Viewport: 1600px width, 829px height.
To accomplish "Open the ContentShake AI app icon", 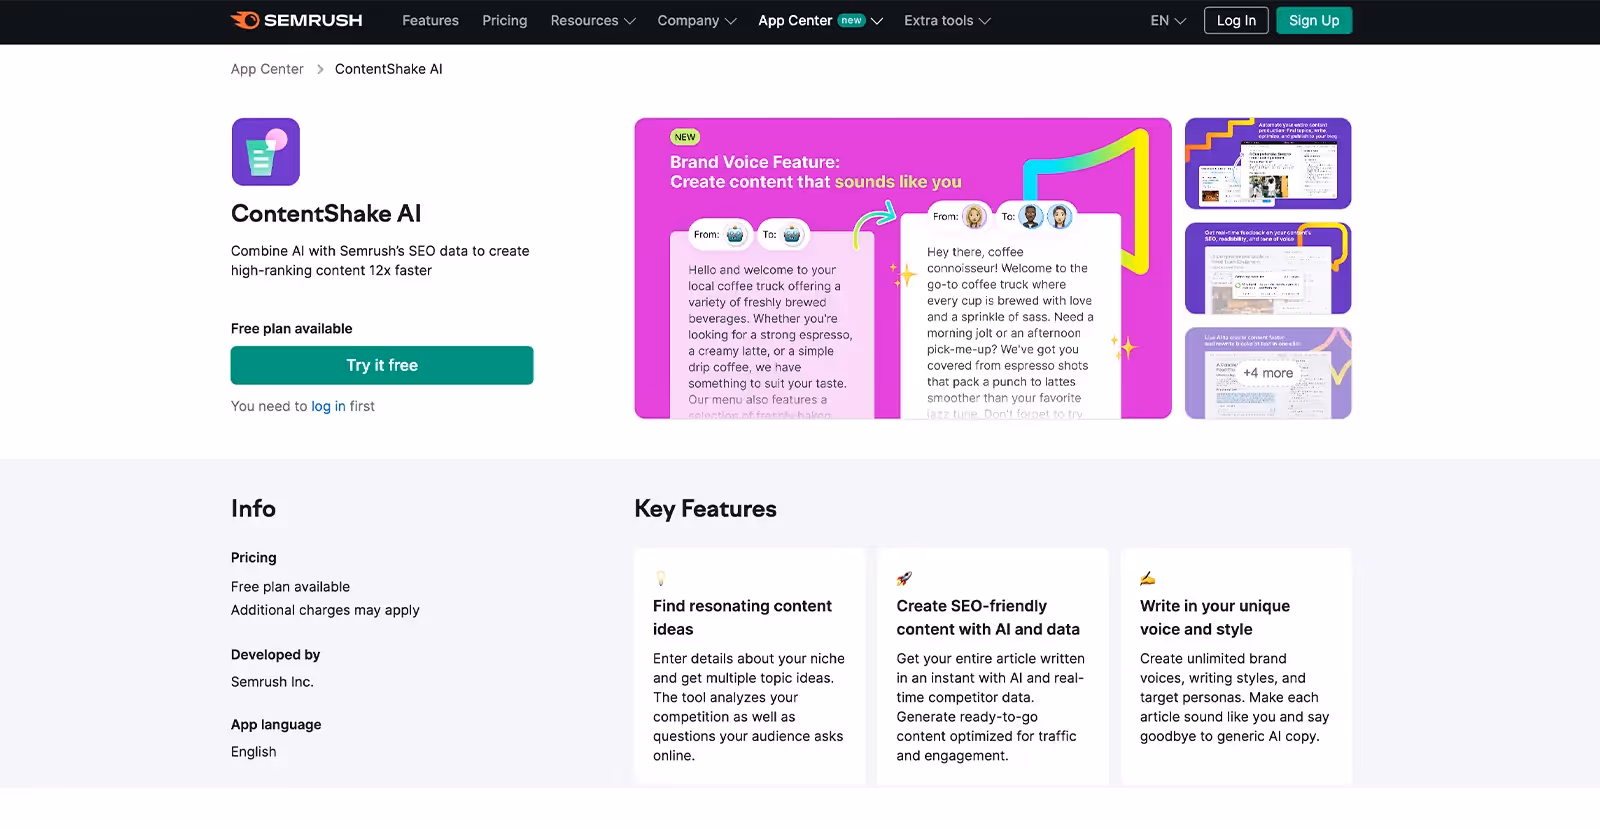I will 266,152.
